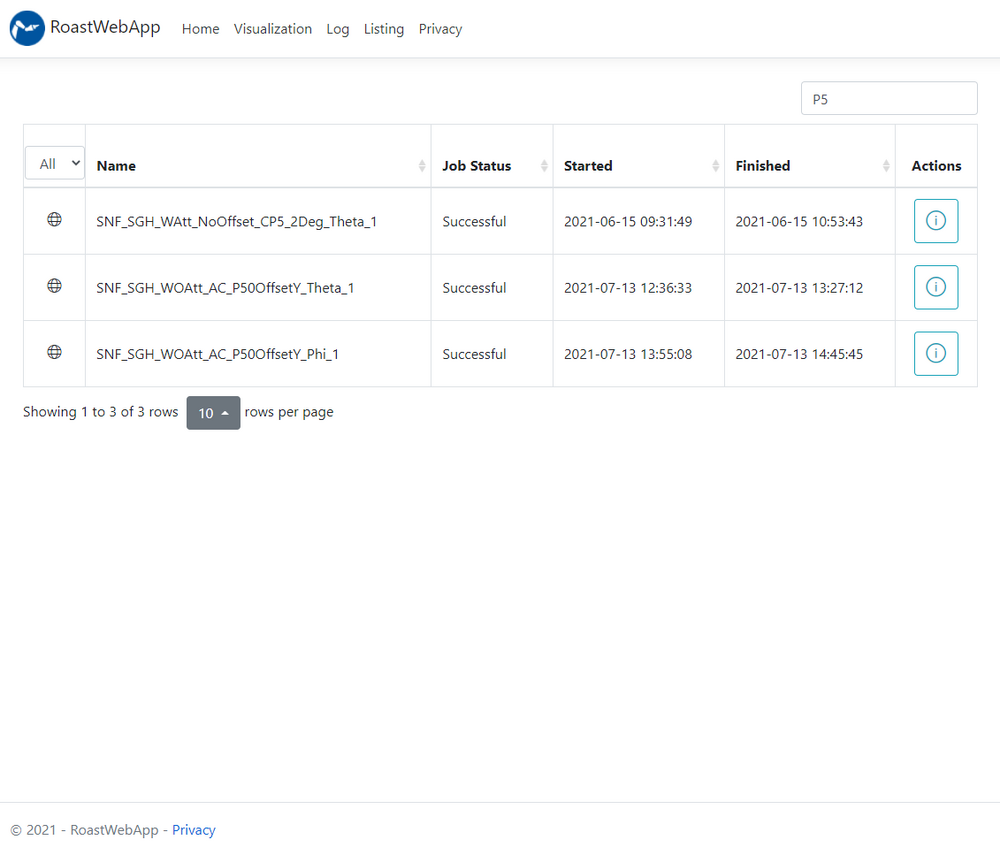Sort by Finished column header
The width and height of the screenshot is (1000, 855).
[x=763, y=166]
